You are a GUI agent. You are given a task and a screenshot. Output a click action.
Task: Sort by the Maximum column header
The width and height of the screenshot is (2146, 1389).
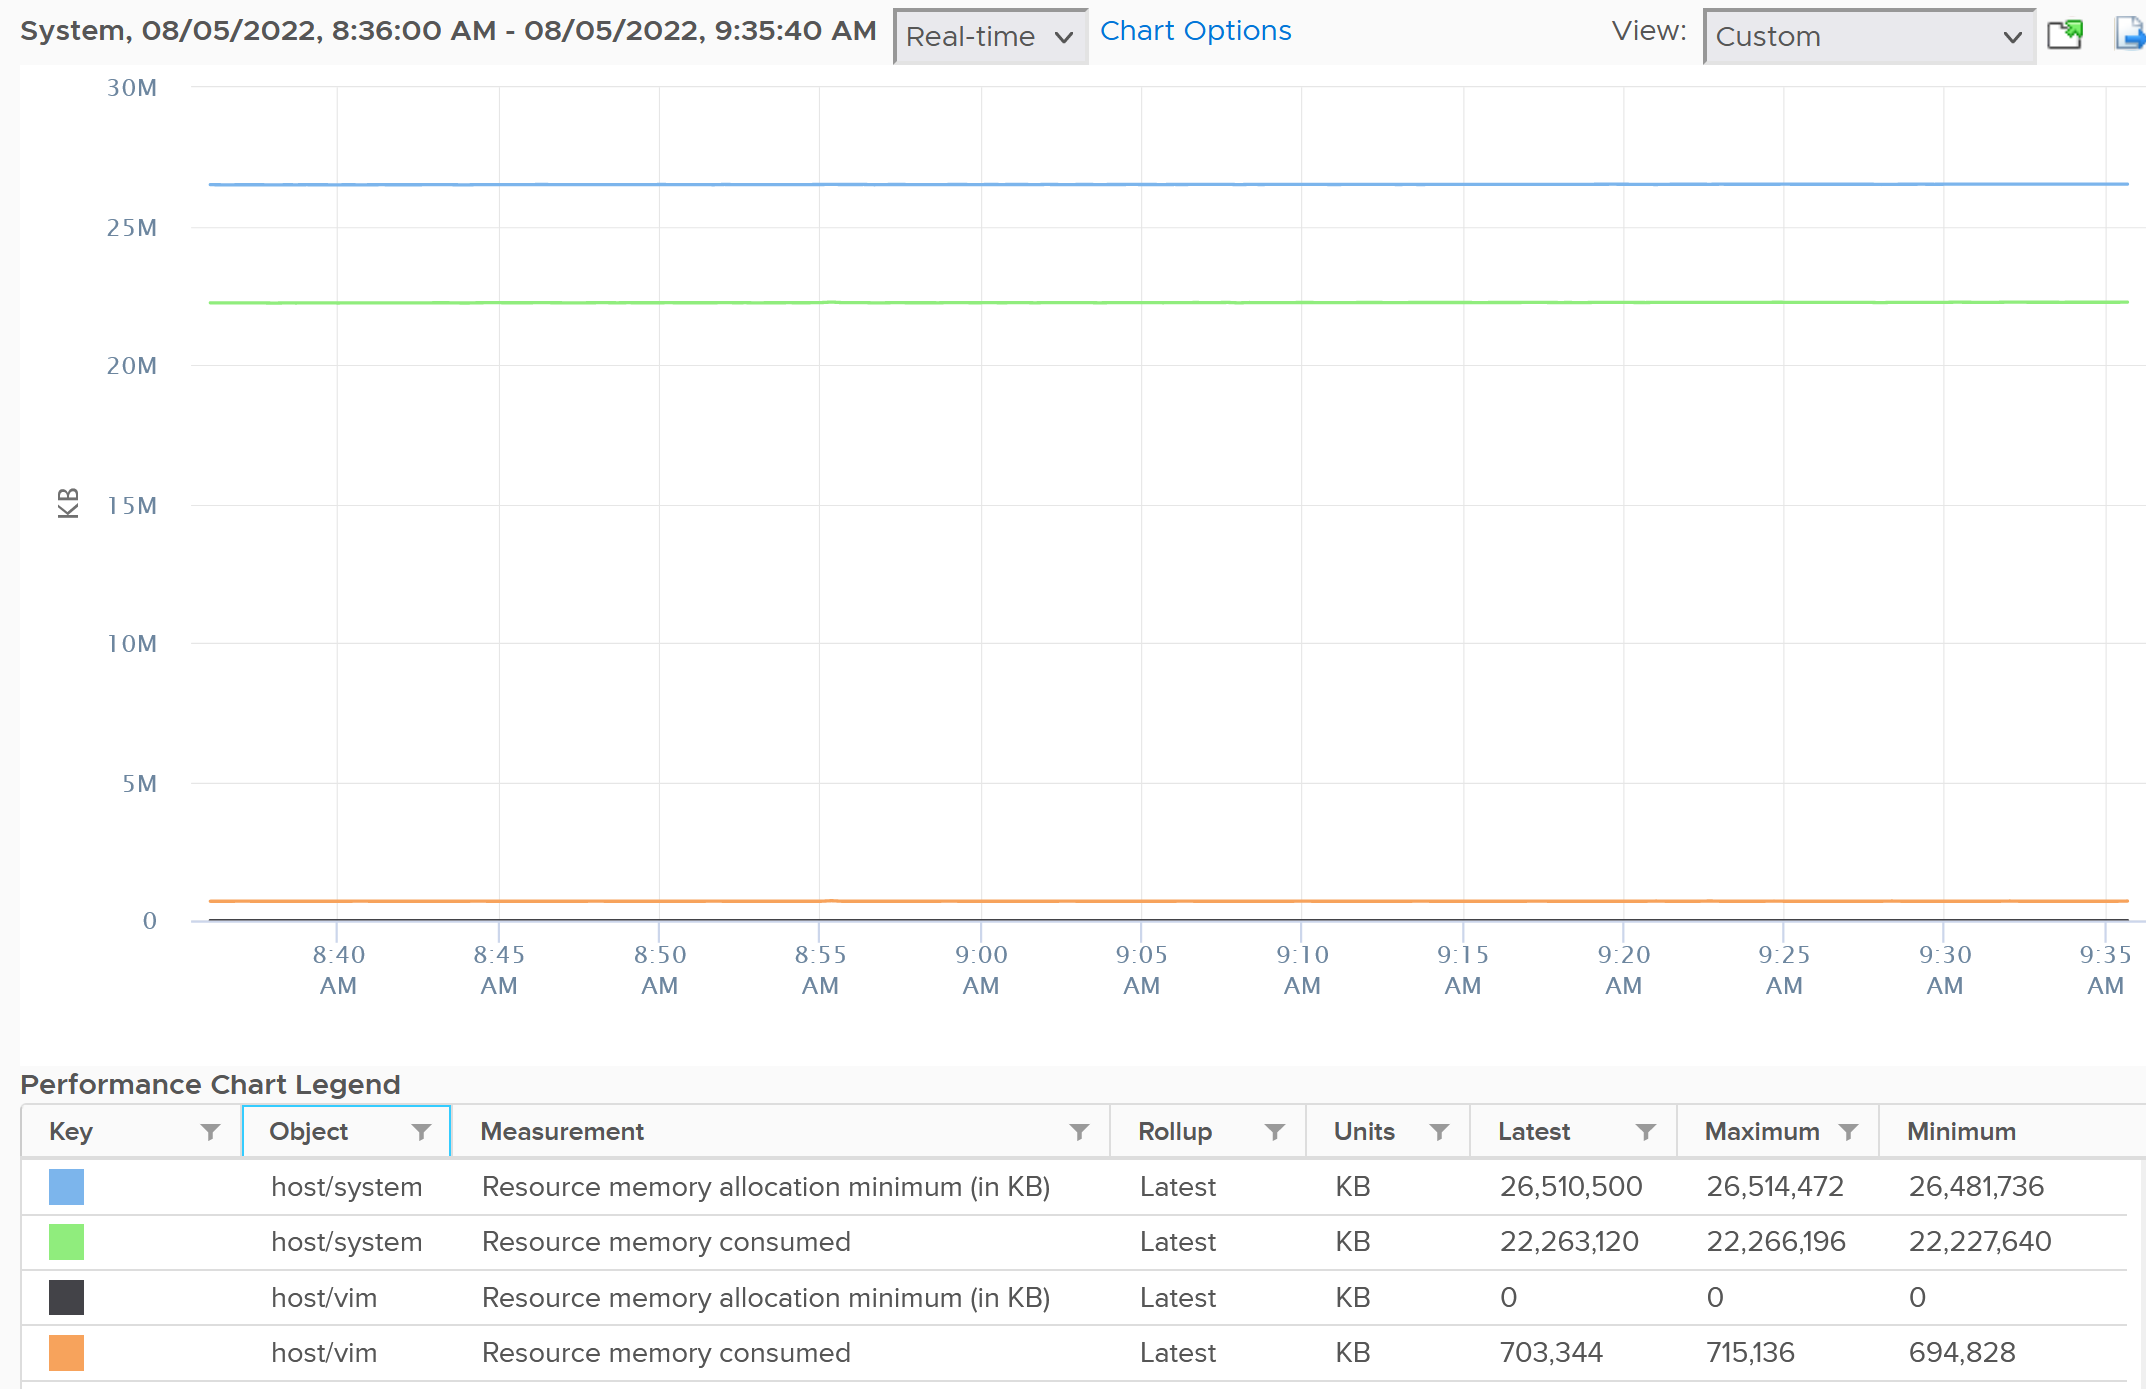[x=1762, y=1132]
